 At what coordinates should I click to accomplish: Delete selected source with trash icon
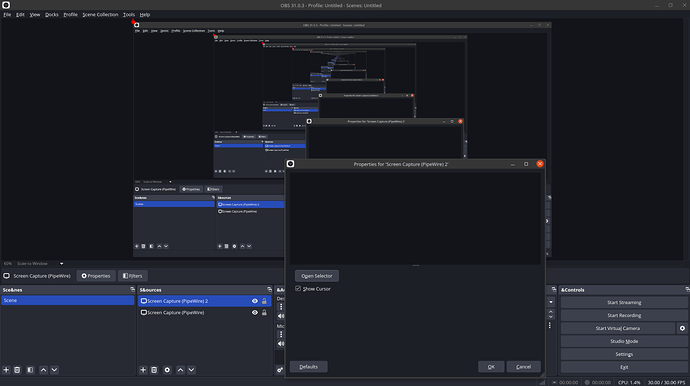(154, 370)
